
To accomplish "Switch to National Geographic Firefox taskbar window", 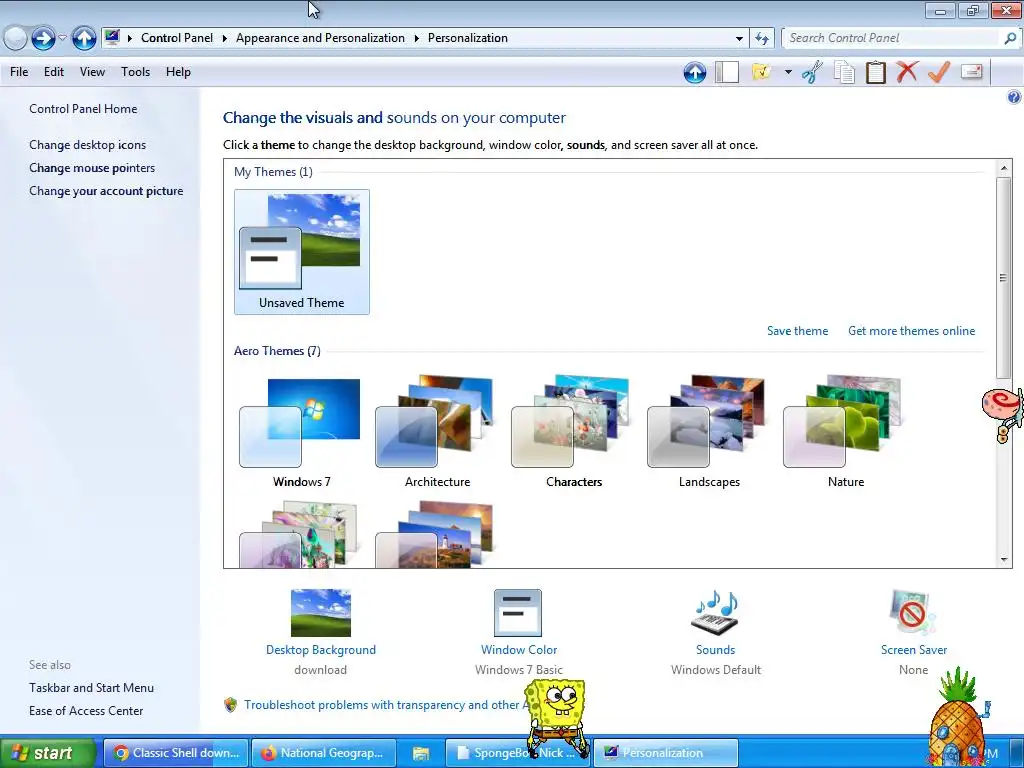I will click(x=323, y=753).
